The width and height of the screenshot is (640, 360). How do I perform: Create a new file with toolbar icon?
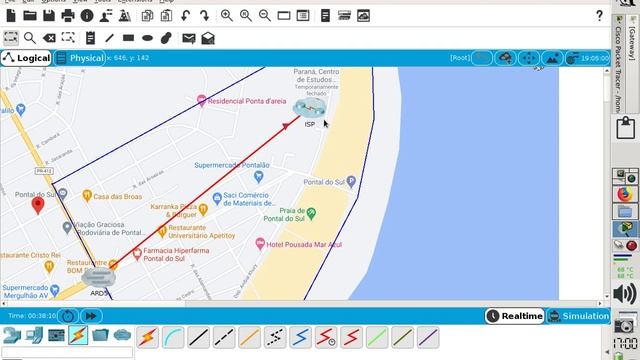coord(11,16)
